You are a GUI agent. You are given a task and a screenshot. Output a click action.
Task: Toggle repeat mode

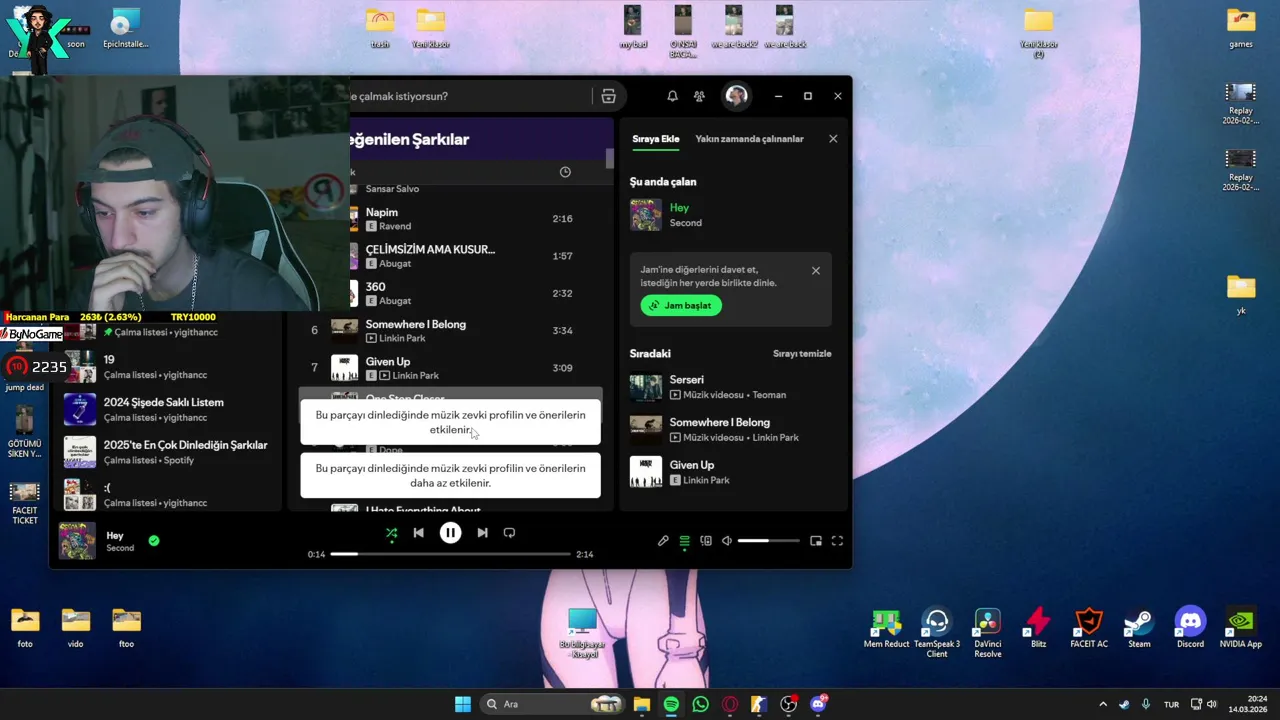pyautogui.click(x=509, y=533)
